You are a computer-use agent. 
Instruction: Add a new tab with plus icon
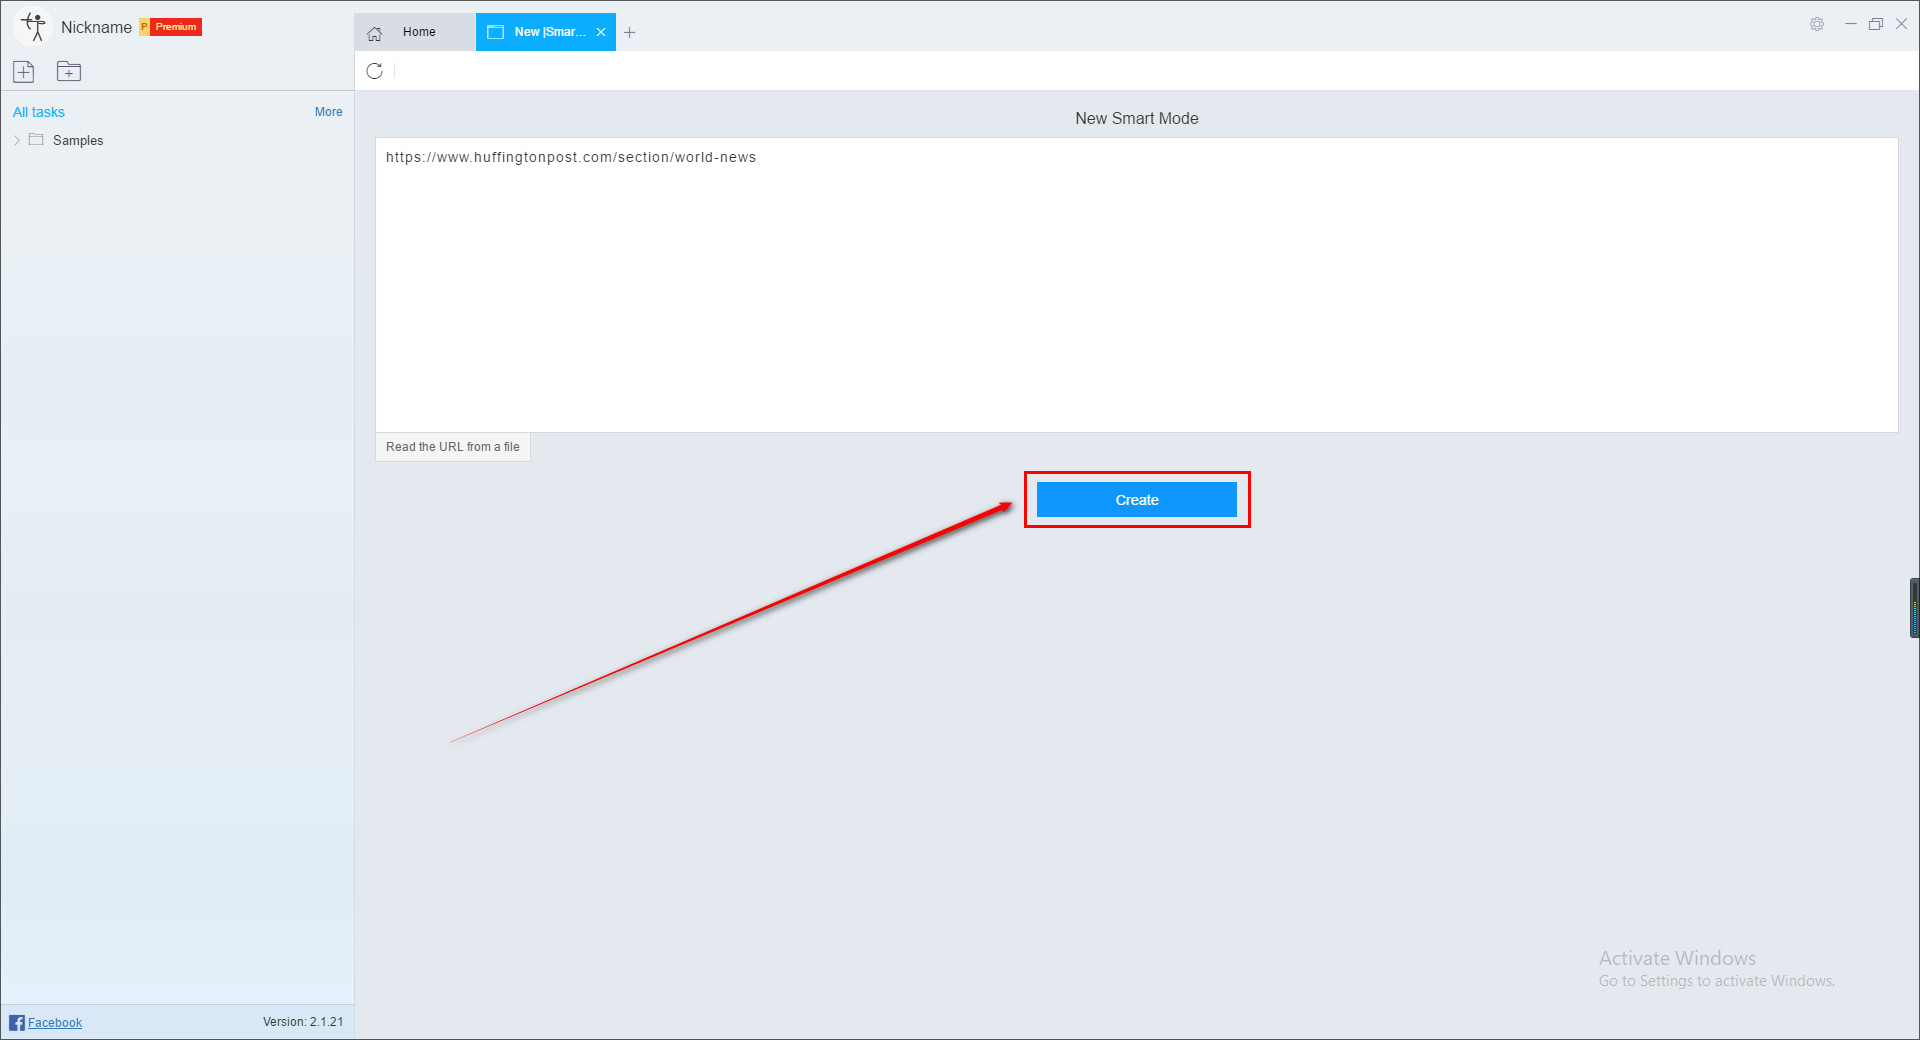point(629,32)
